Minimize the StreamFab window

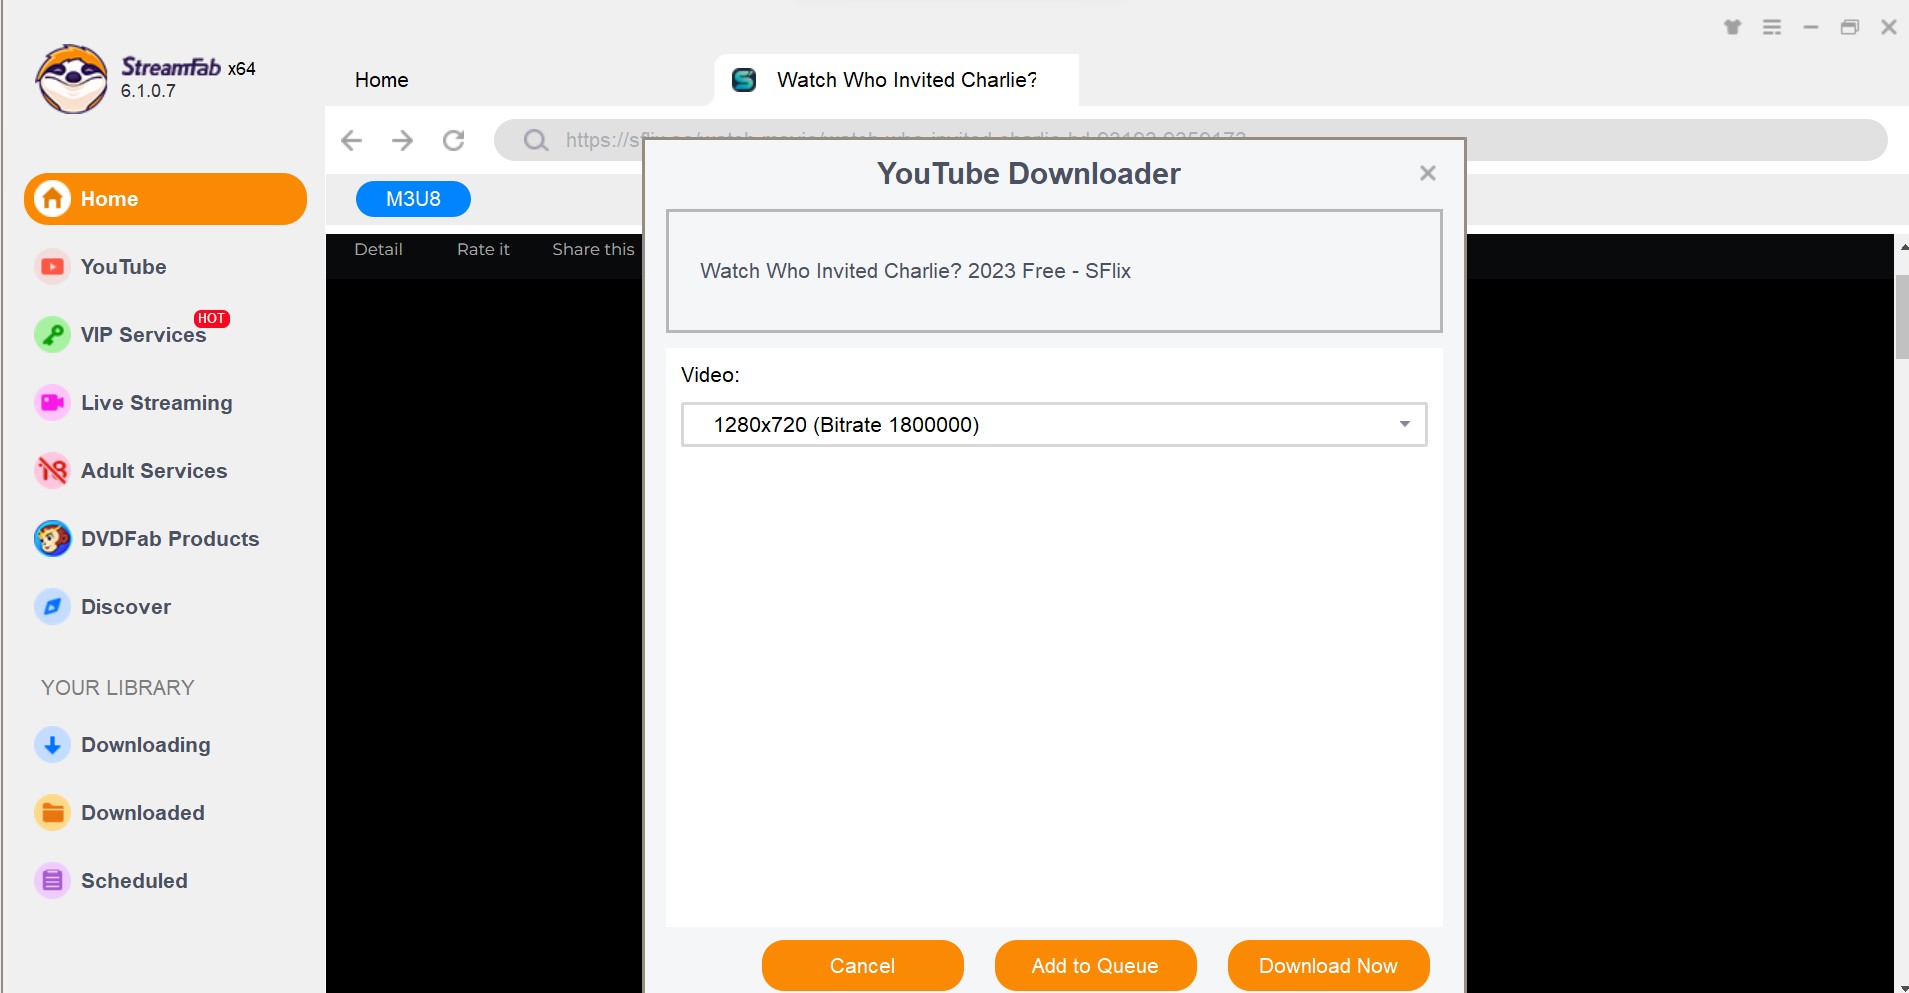[x=1811, y=27]
